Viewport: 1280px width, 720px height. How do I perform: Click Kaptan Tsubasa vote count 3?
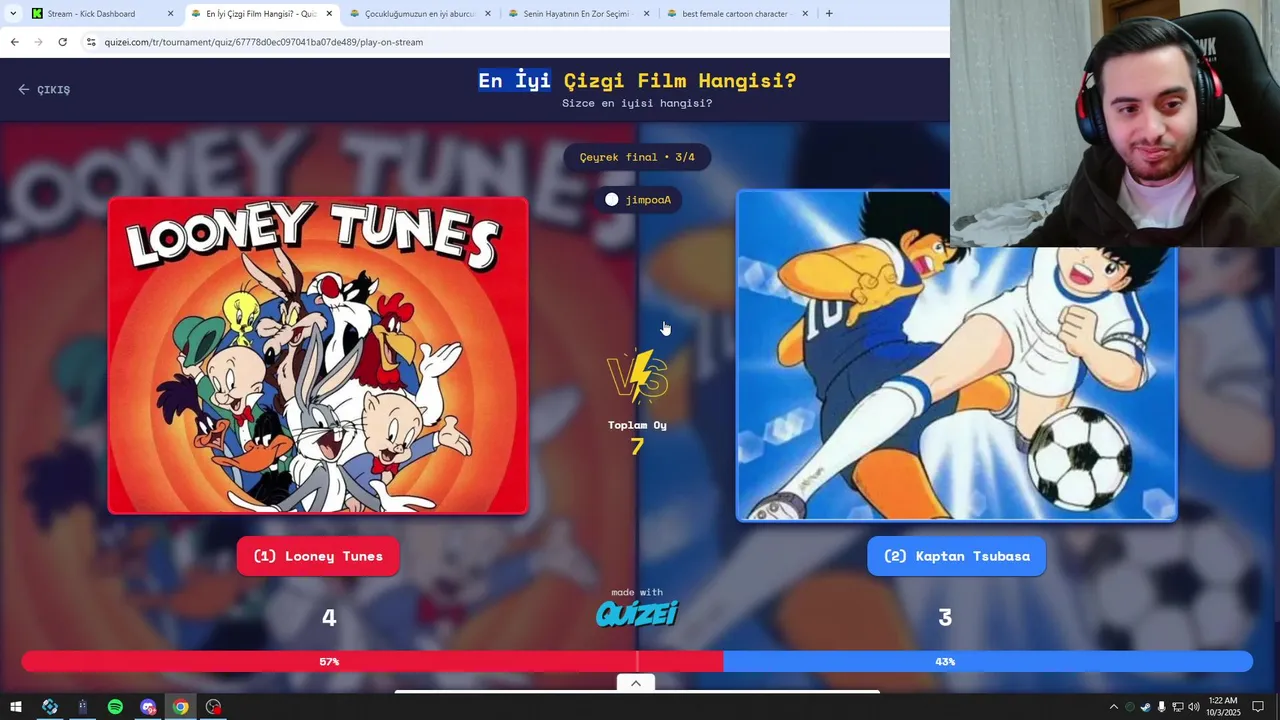pyautogui.click(x=945, y=618)
